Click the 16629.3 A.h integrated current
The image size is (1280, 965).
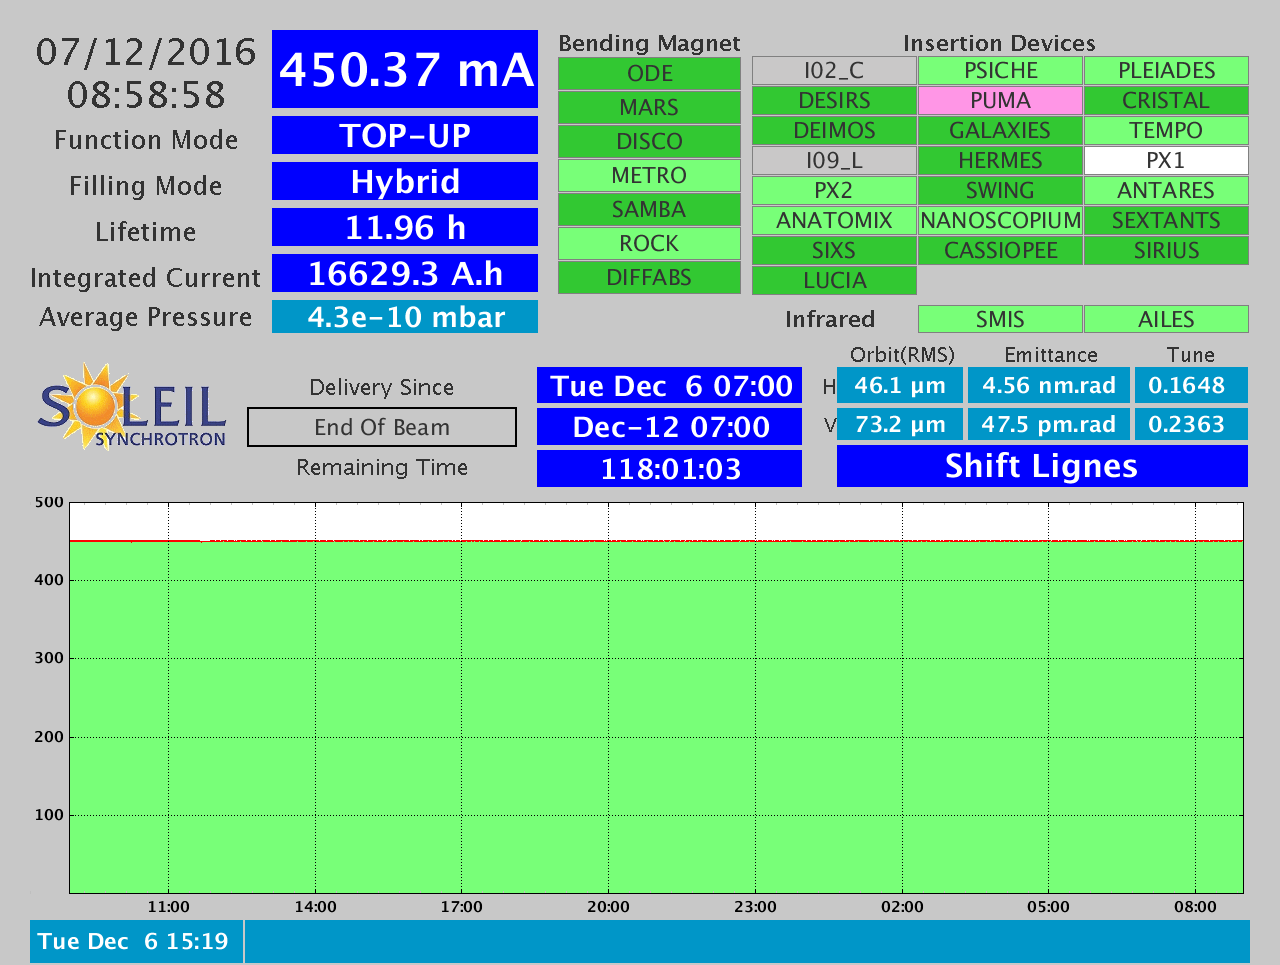point(405,273)
